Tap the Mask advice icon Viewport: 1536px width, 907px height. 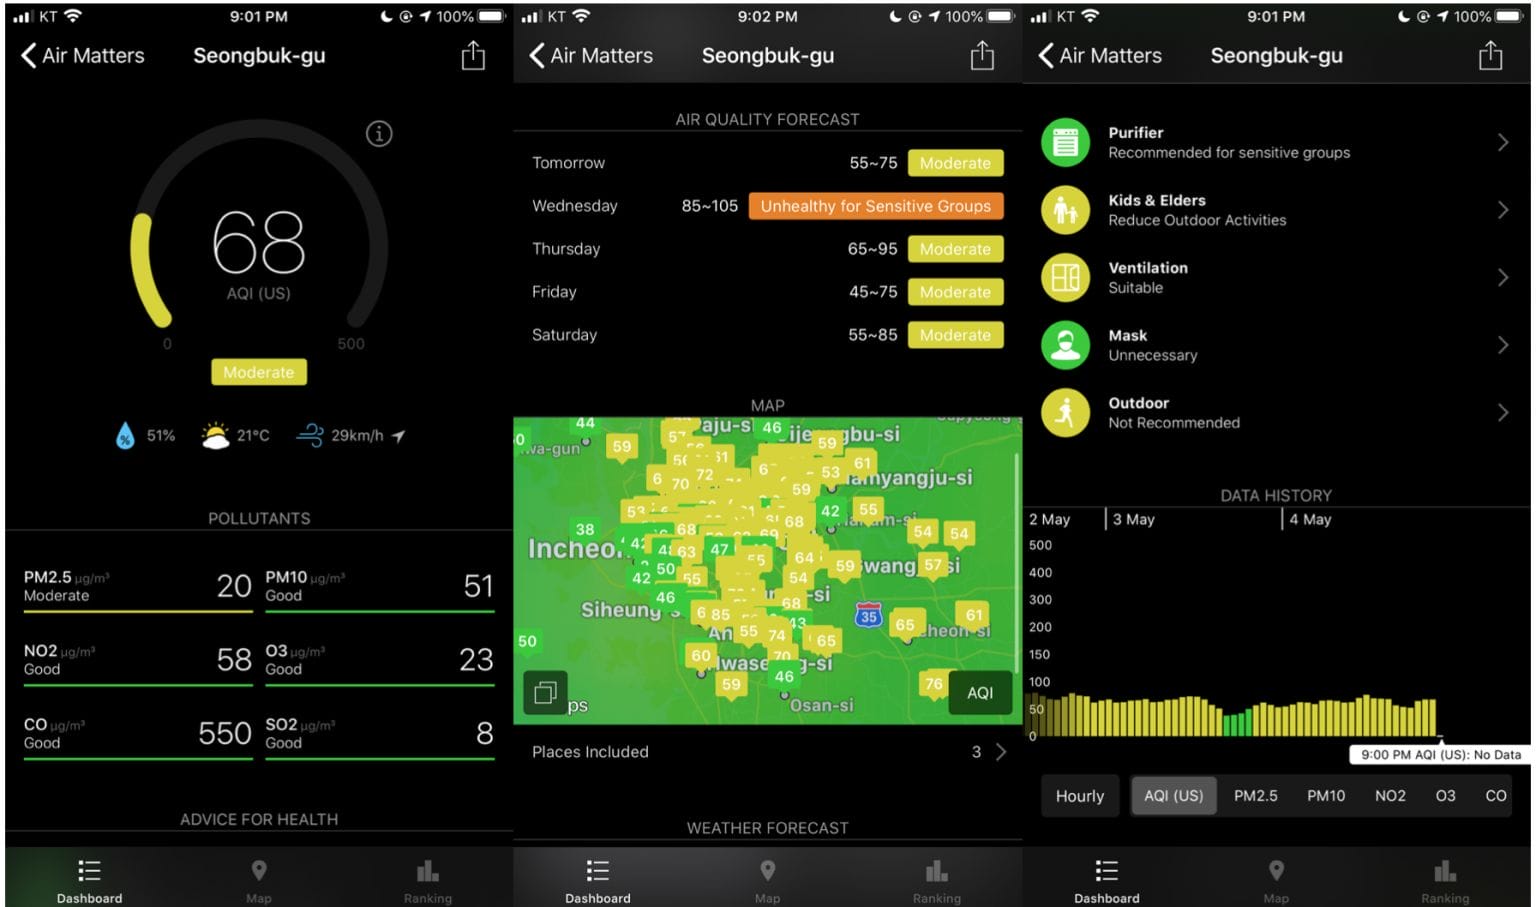coord(1064,345)
